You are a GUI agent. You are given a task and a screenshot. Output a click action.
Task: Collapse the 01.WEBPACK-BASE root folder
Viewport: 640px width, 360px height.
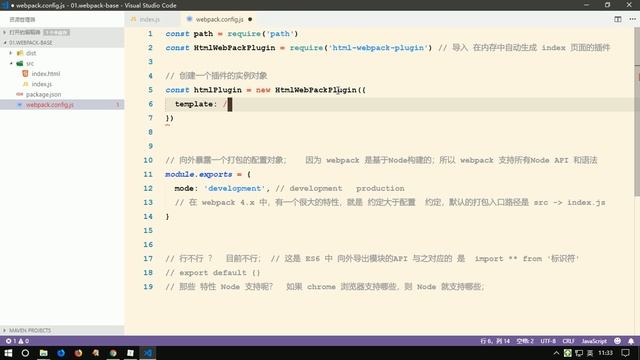pyautogui.click(x=62, y=42)
